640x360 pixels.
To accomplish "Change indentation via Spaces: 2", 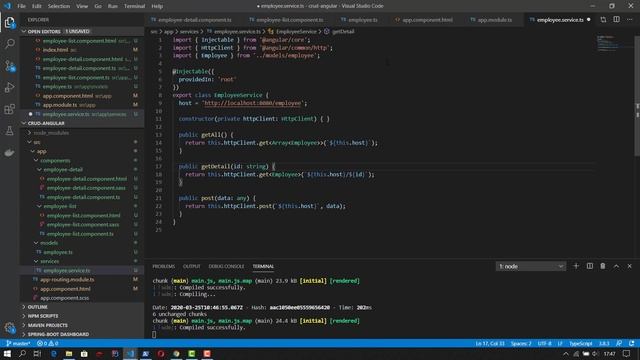I will click(521, 343).
